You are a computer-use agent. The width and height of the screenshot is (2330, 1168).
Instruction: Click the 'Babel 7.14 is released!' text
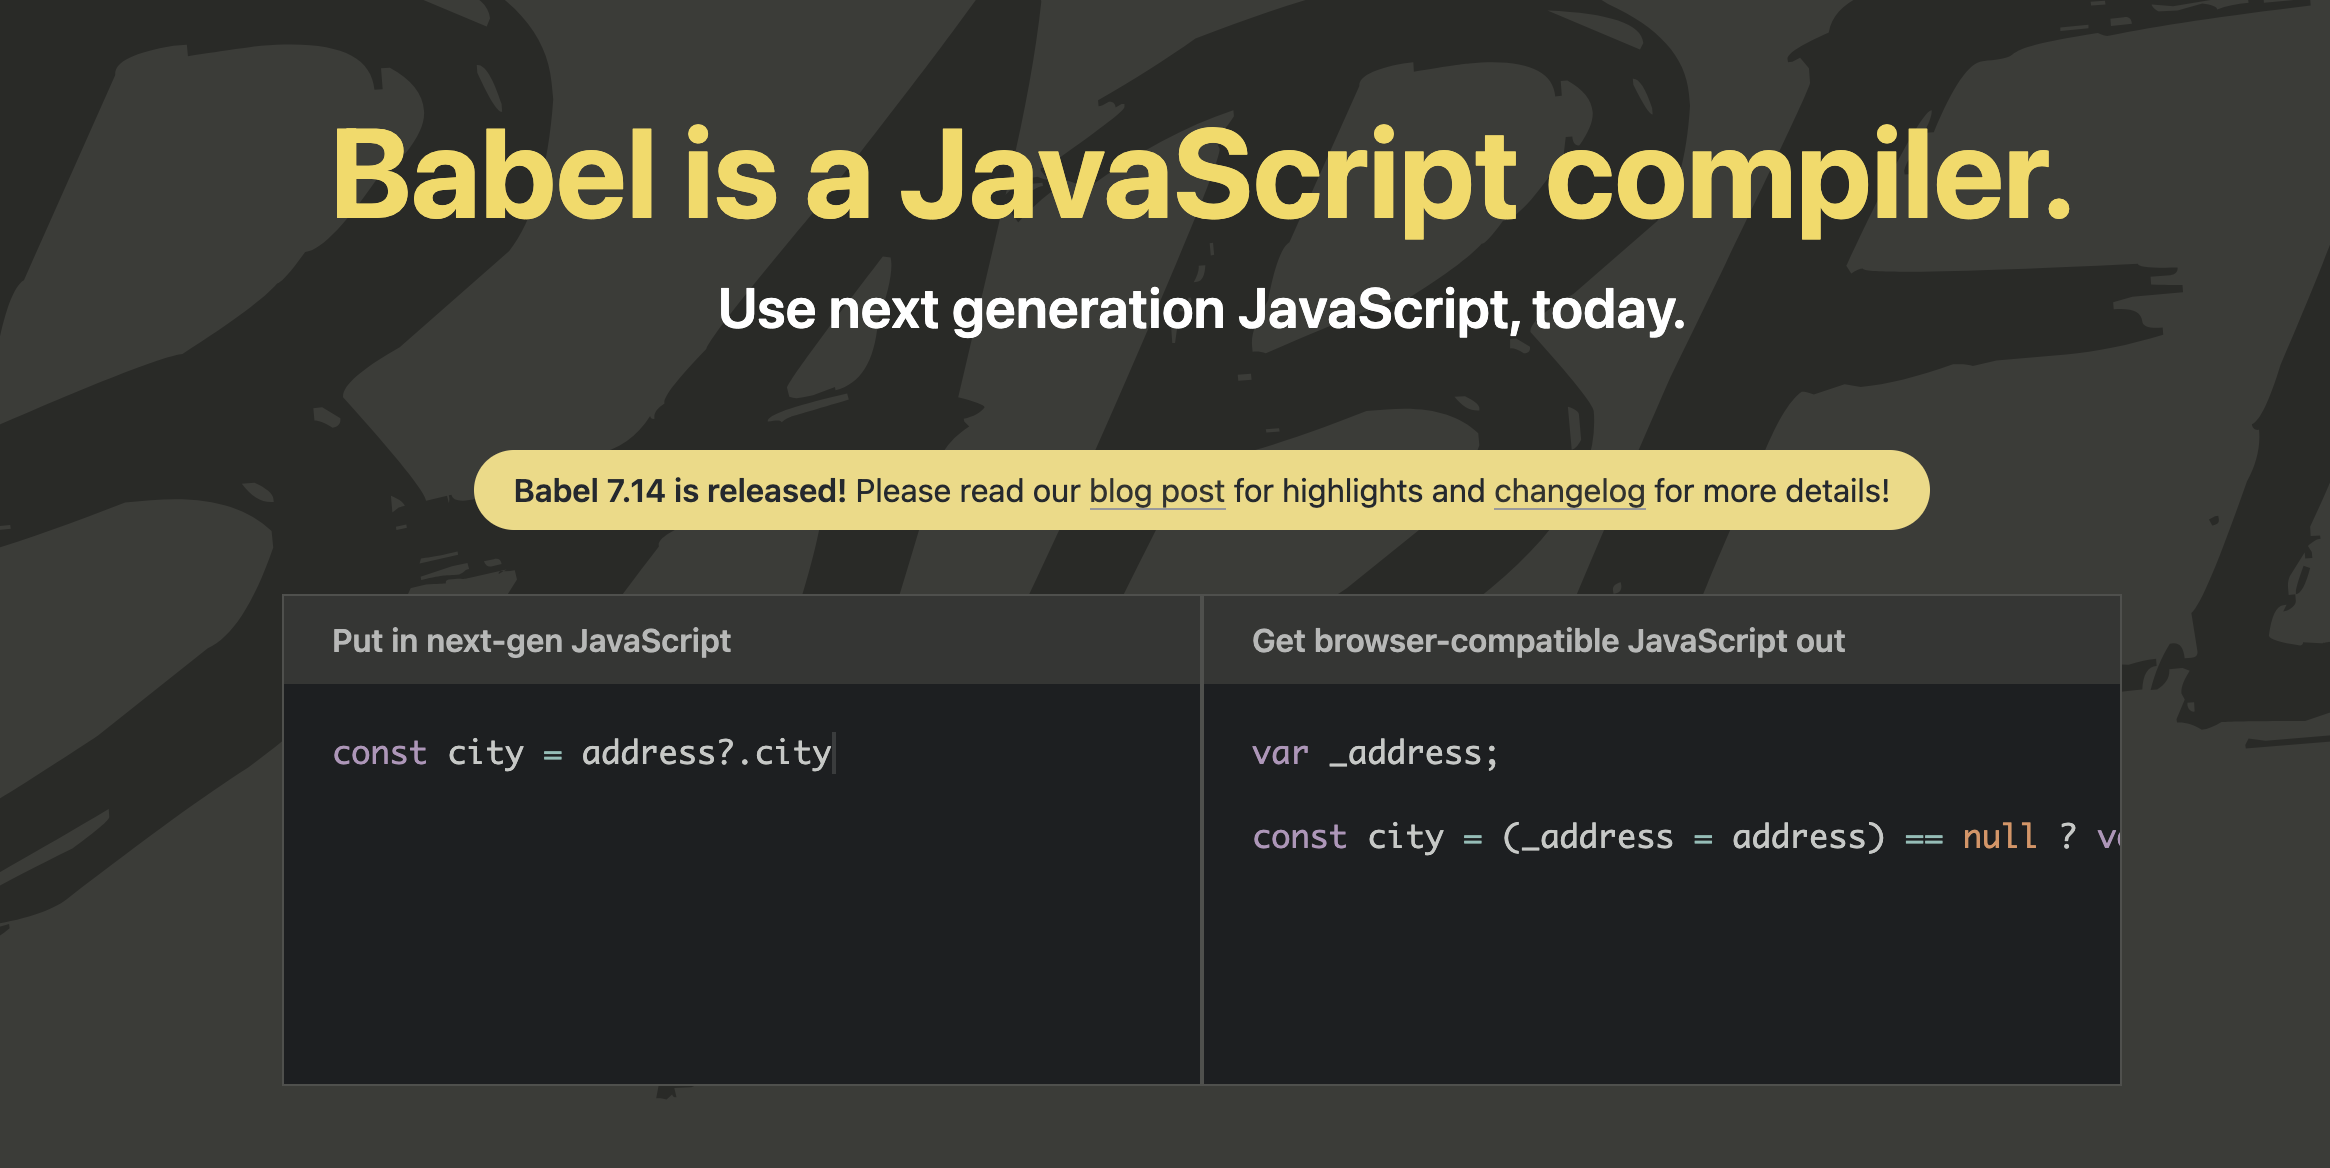(x=679, y=491)
